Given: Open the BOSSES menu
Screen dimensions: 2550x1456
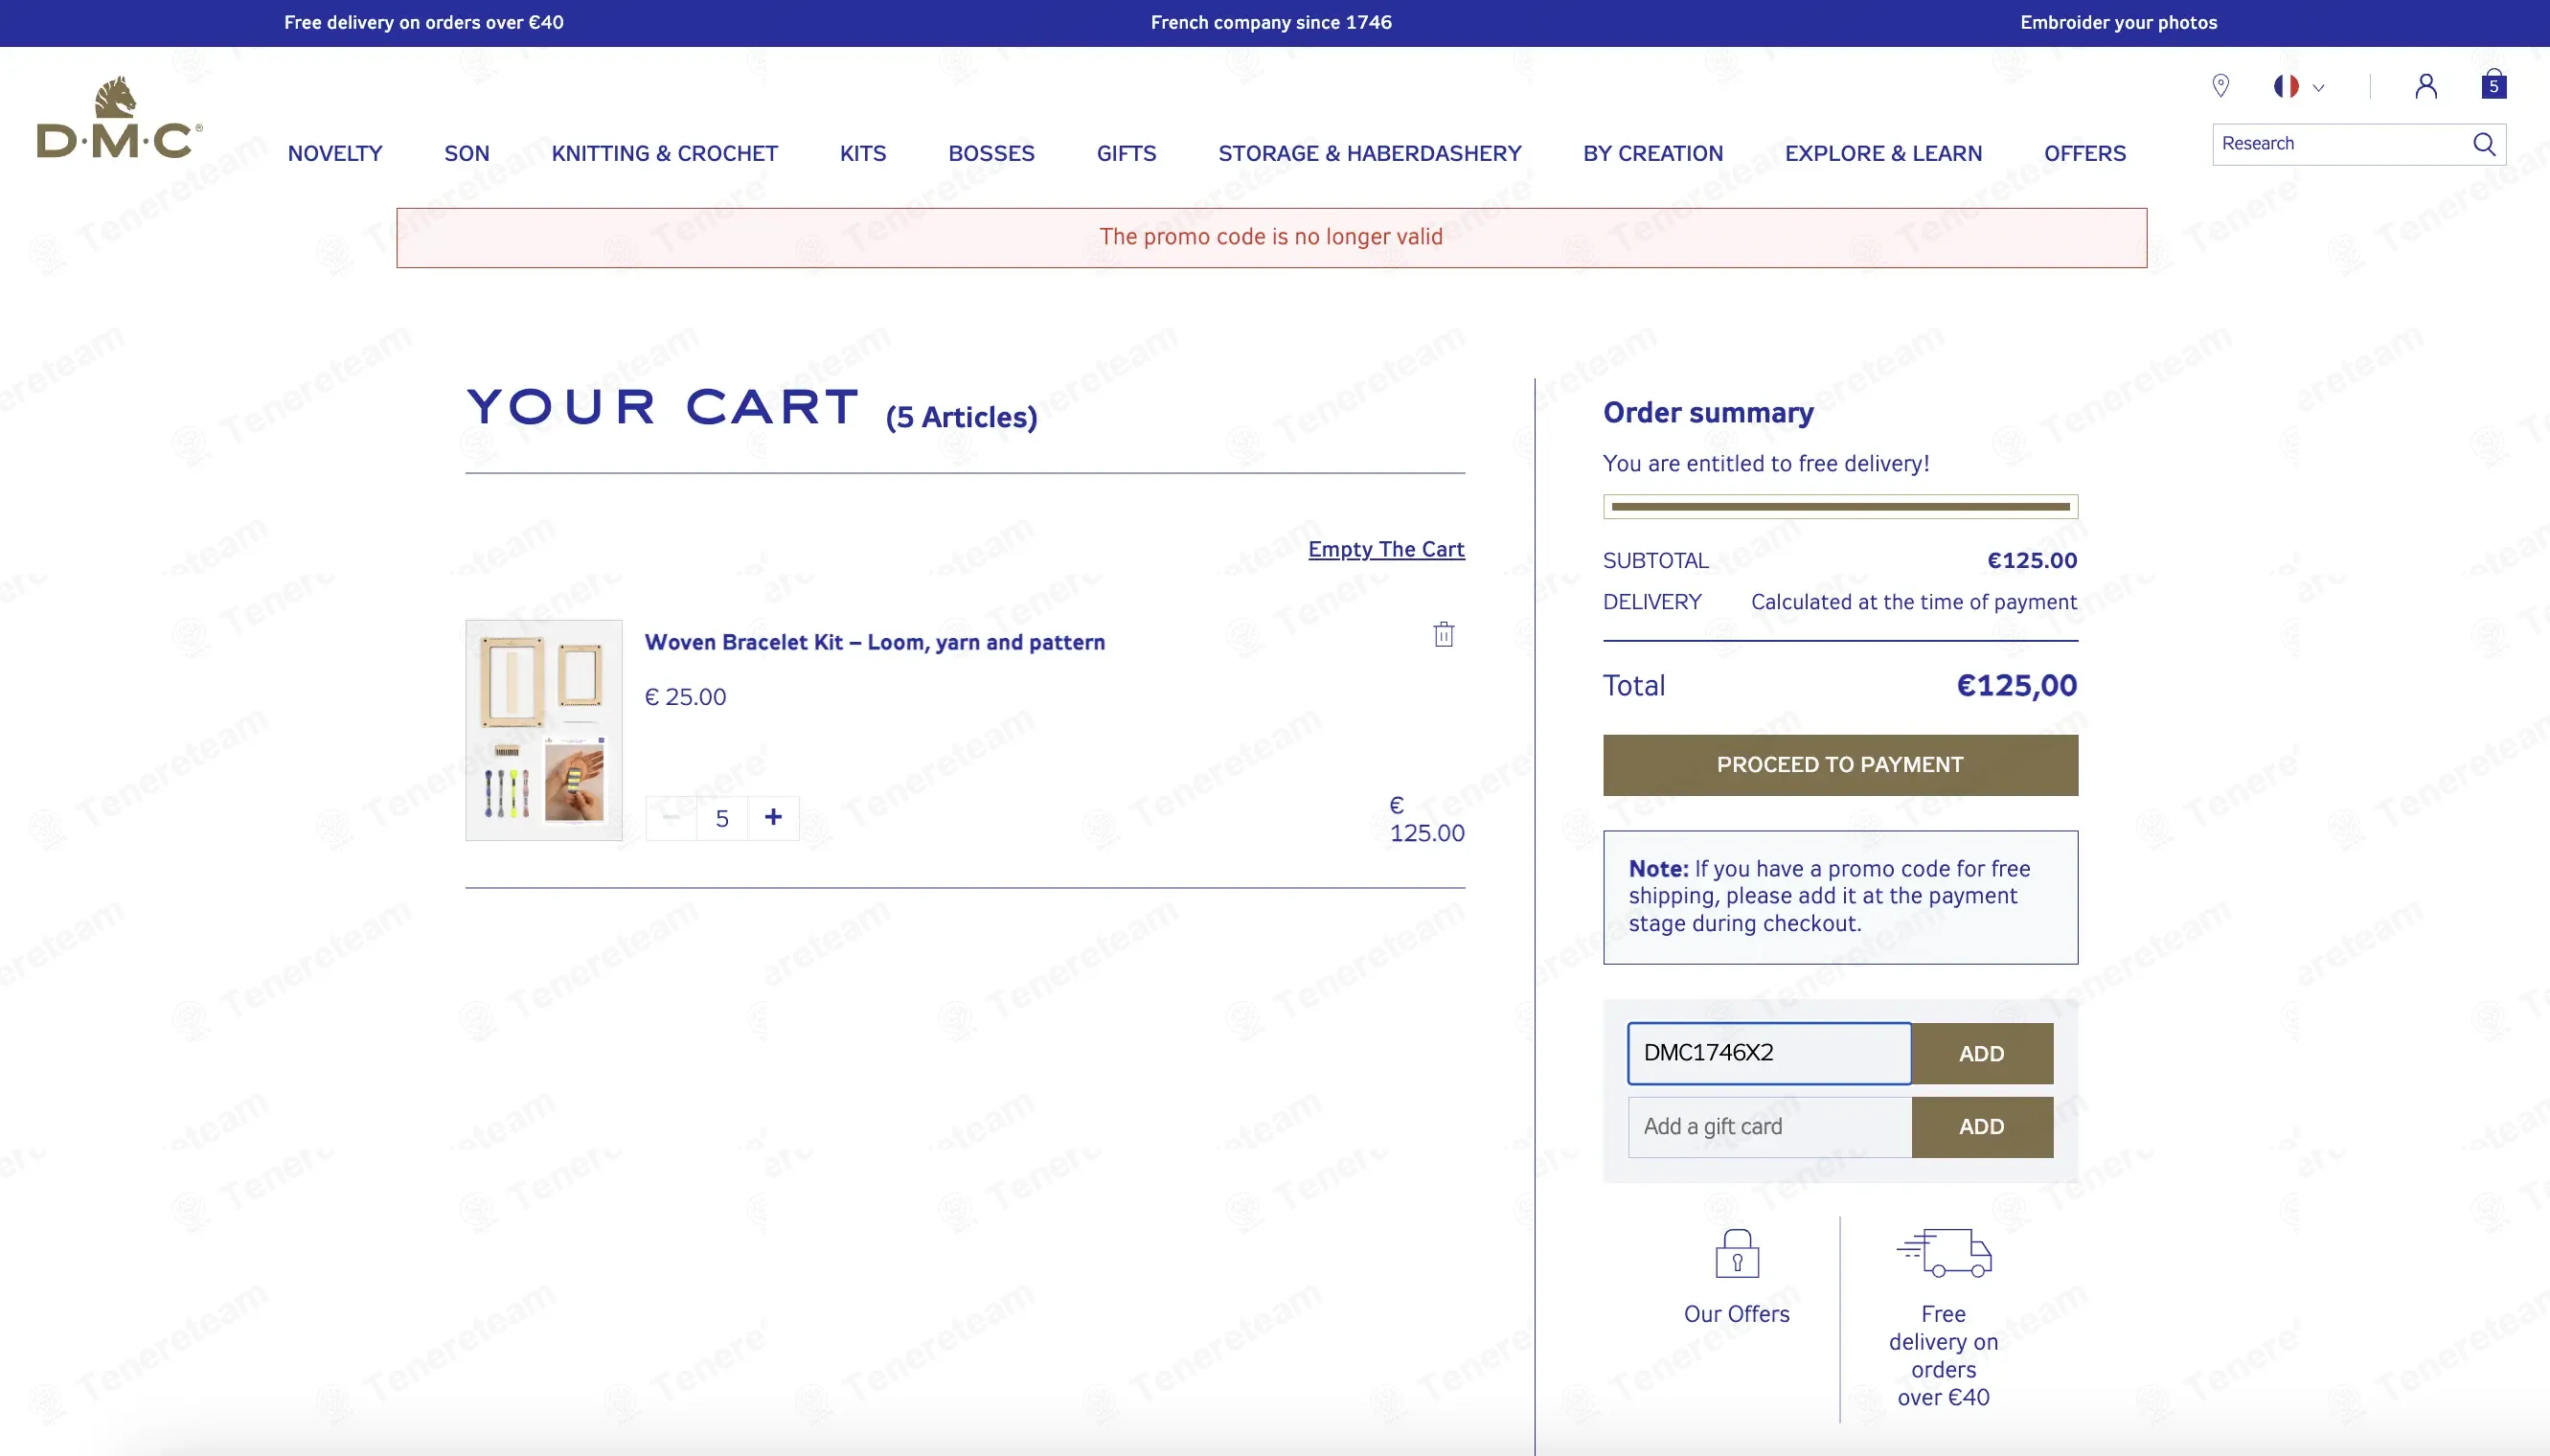Looking at the screenshot, I should (x=991, y=153).
